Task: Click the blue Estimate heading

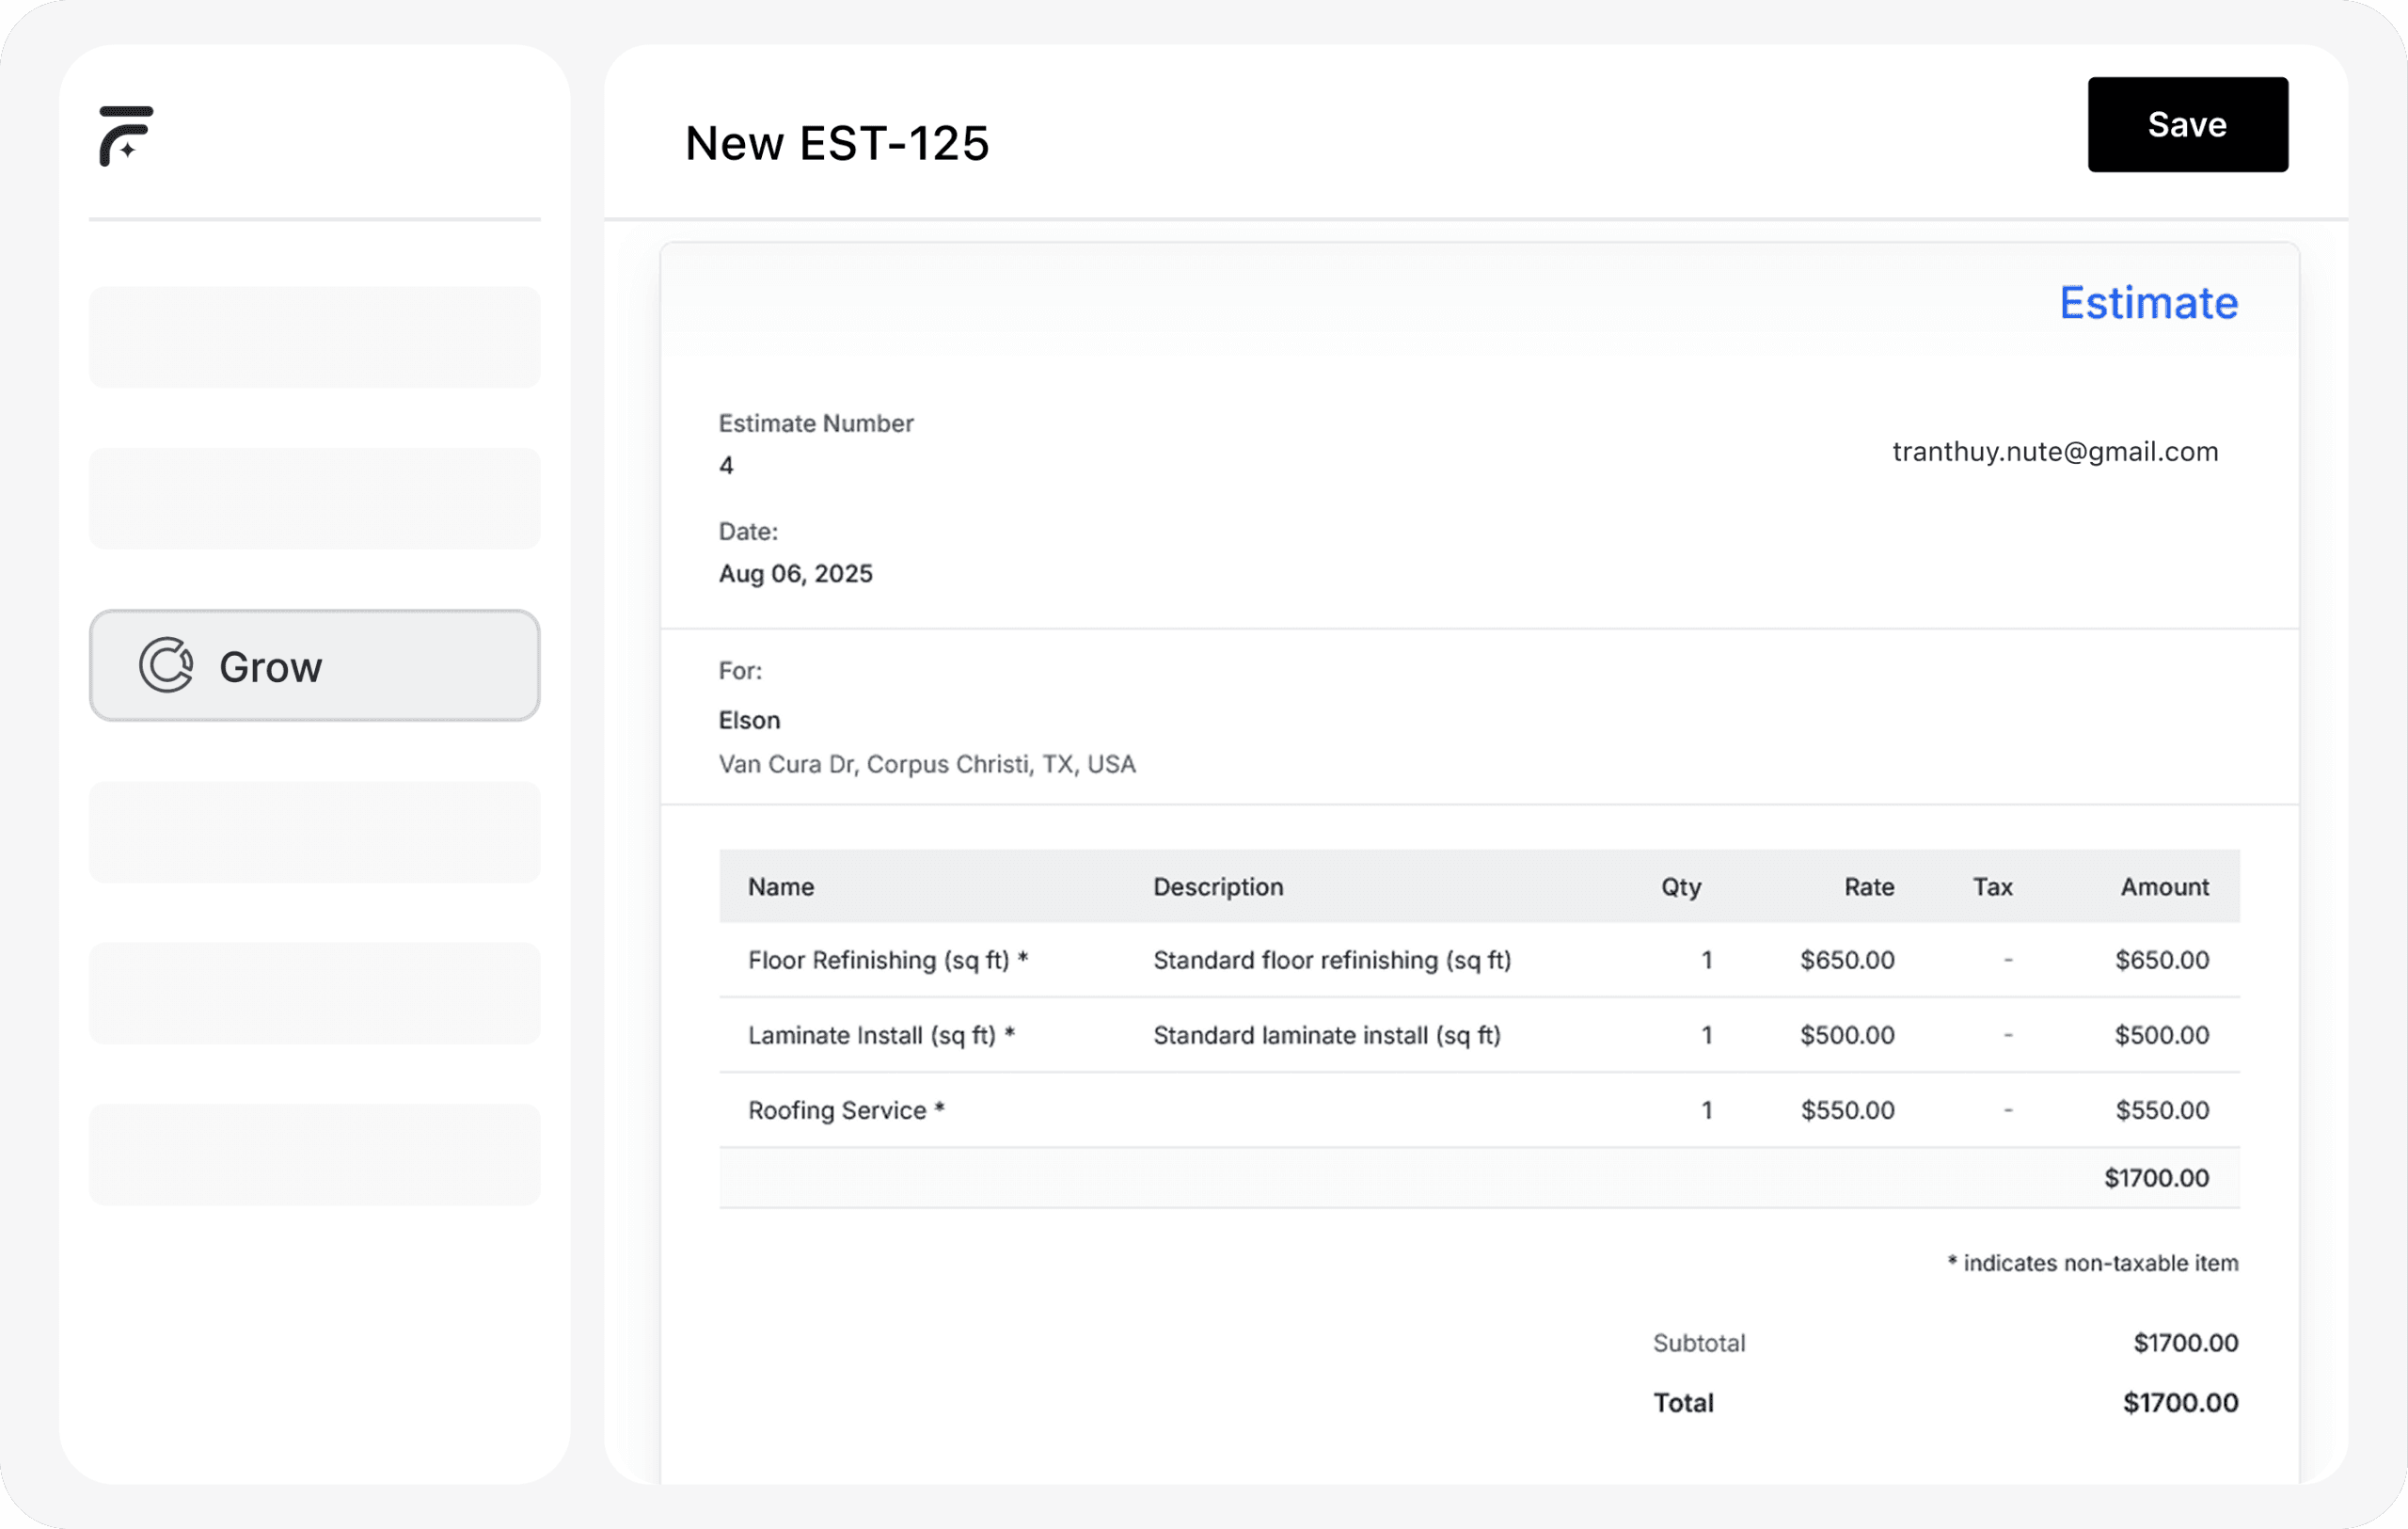Action: coord(2148,303)
